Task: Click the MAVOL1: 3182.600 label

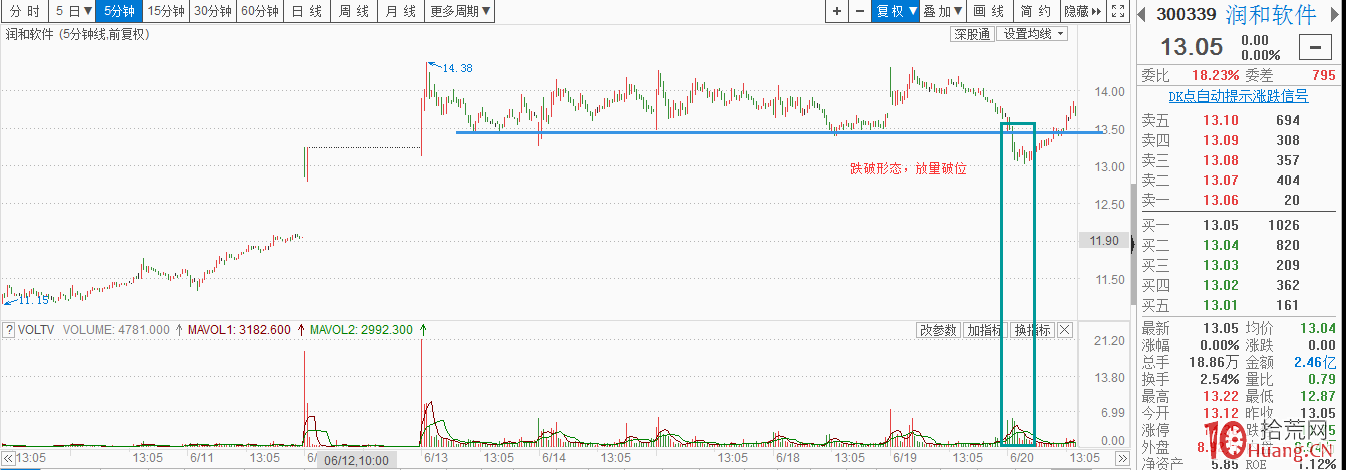Action: (237, 329)
